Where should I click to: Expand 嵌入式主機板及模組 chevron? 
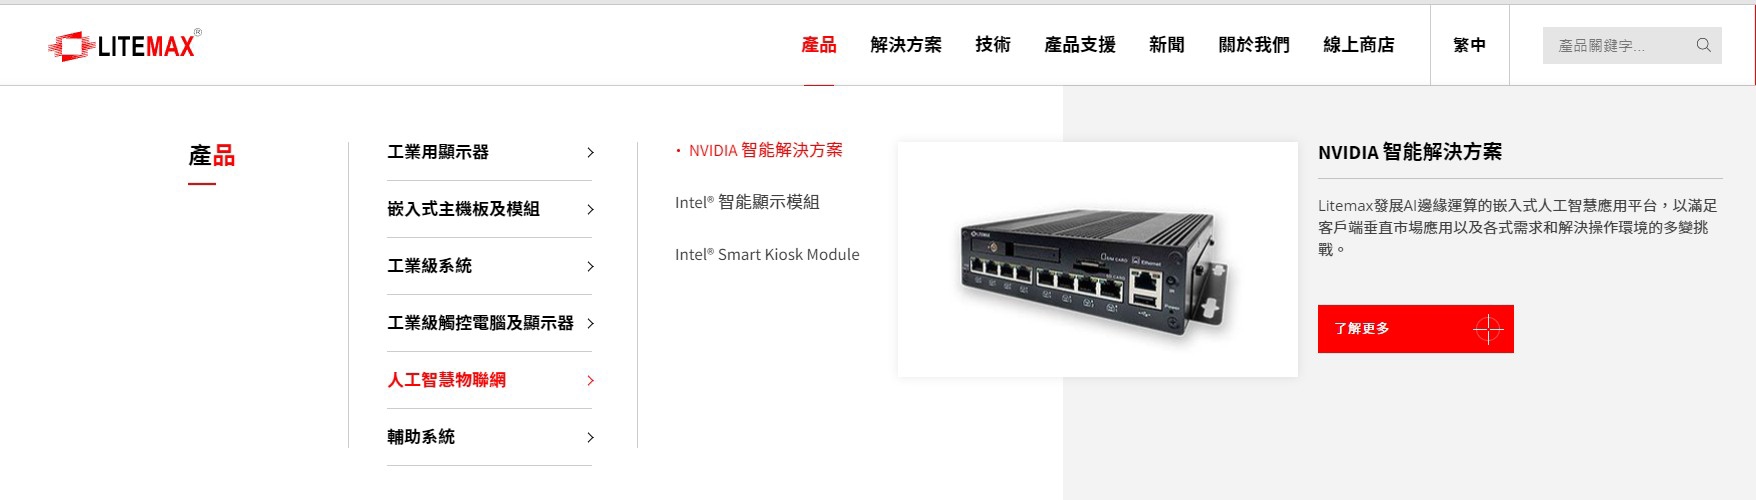coord(590,210)
